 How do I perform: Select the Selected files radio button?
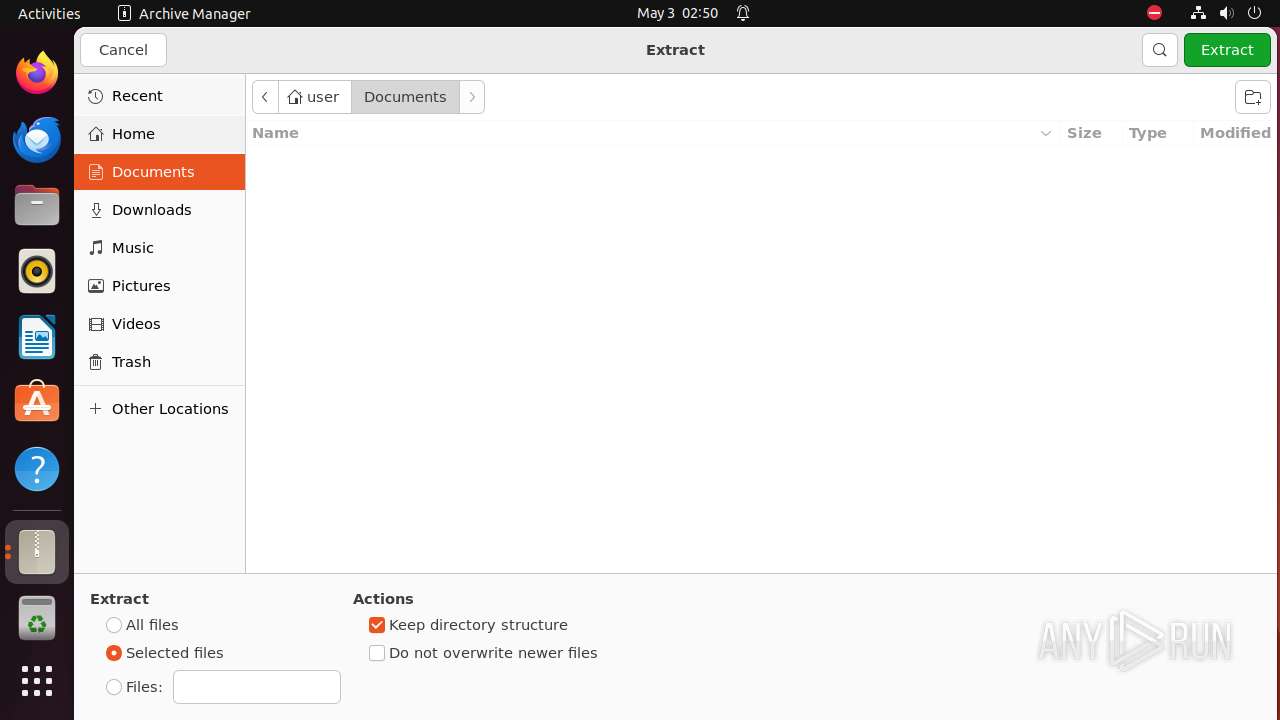tap(114, 653)
